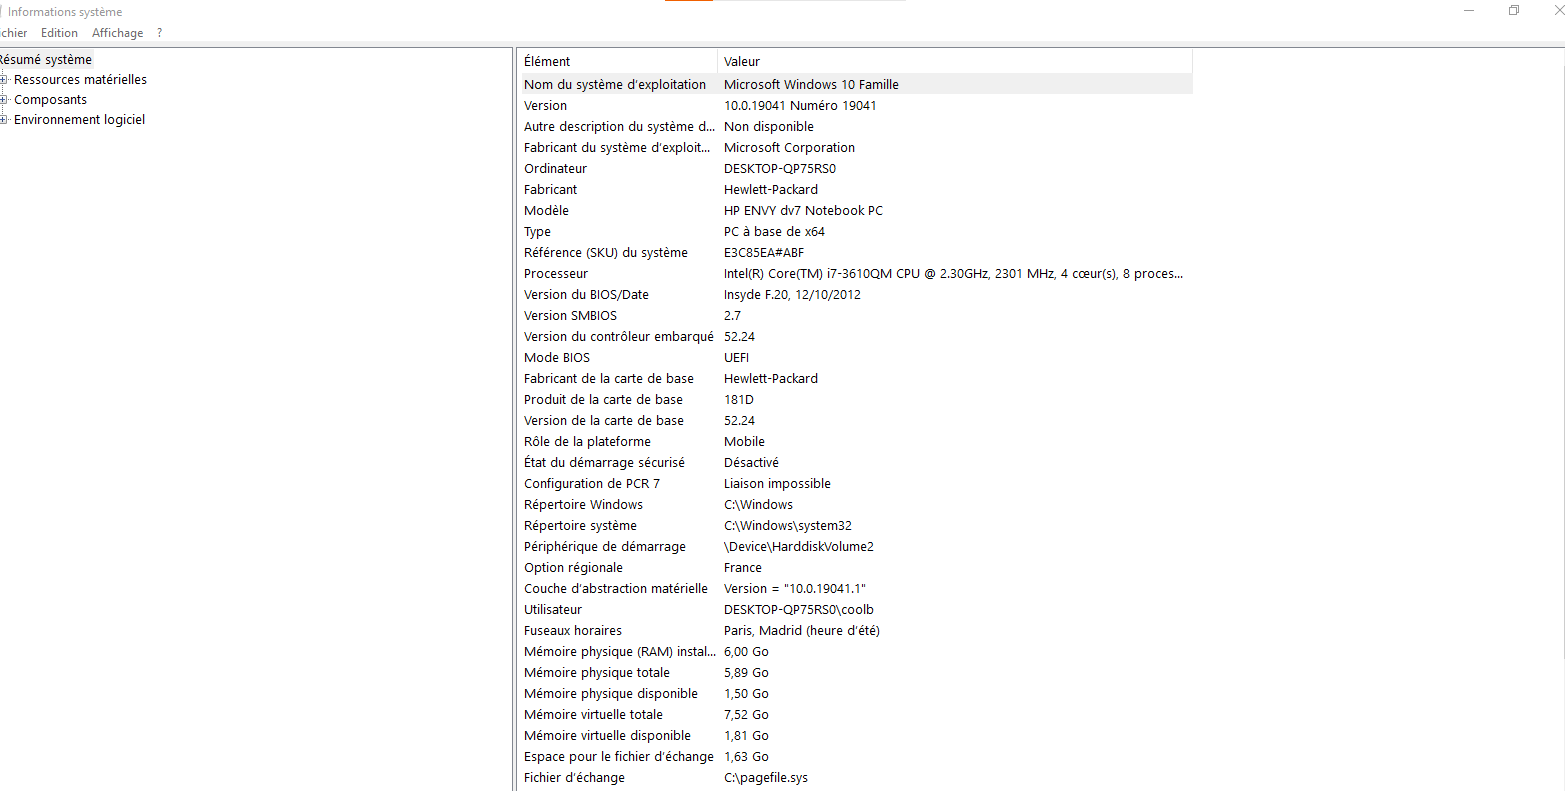The width and height of the screenshot is (1565, 791).
Task: Select the Fabricant row label
Action: tap(550, 190)
